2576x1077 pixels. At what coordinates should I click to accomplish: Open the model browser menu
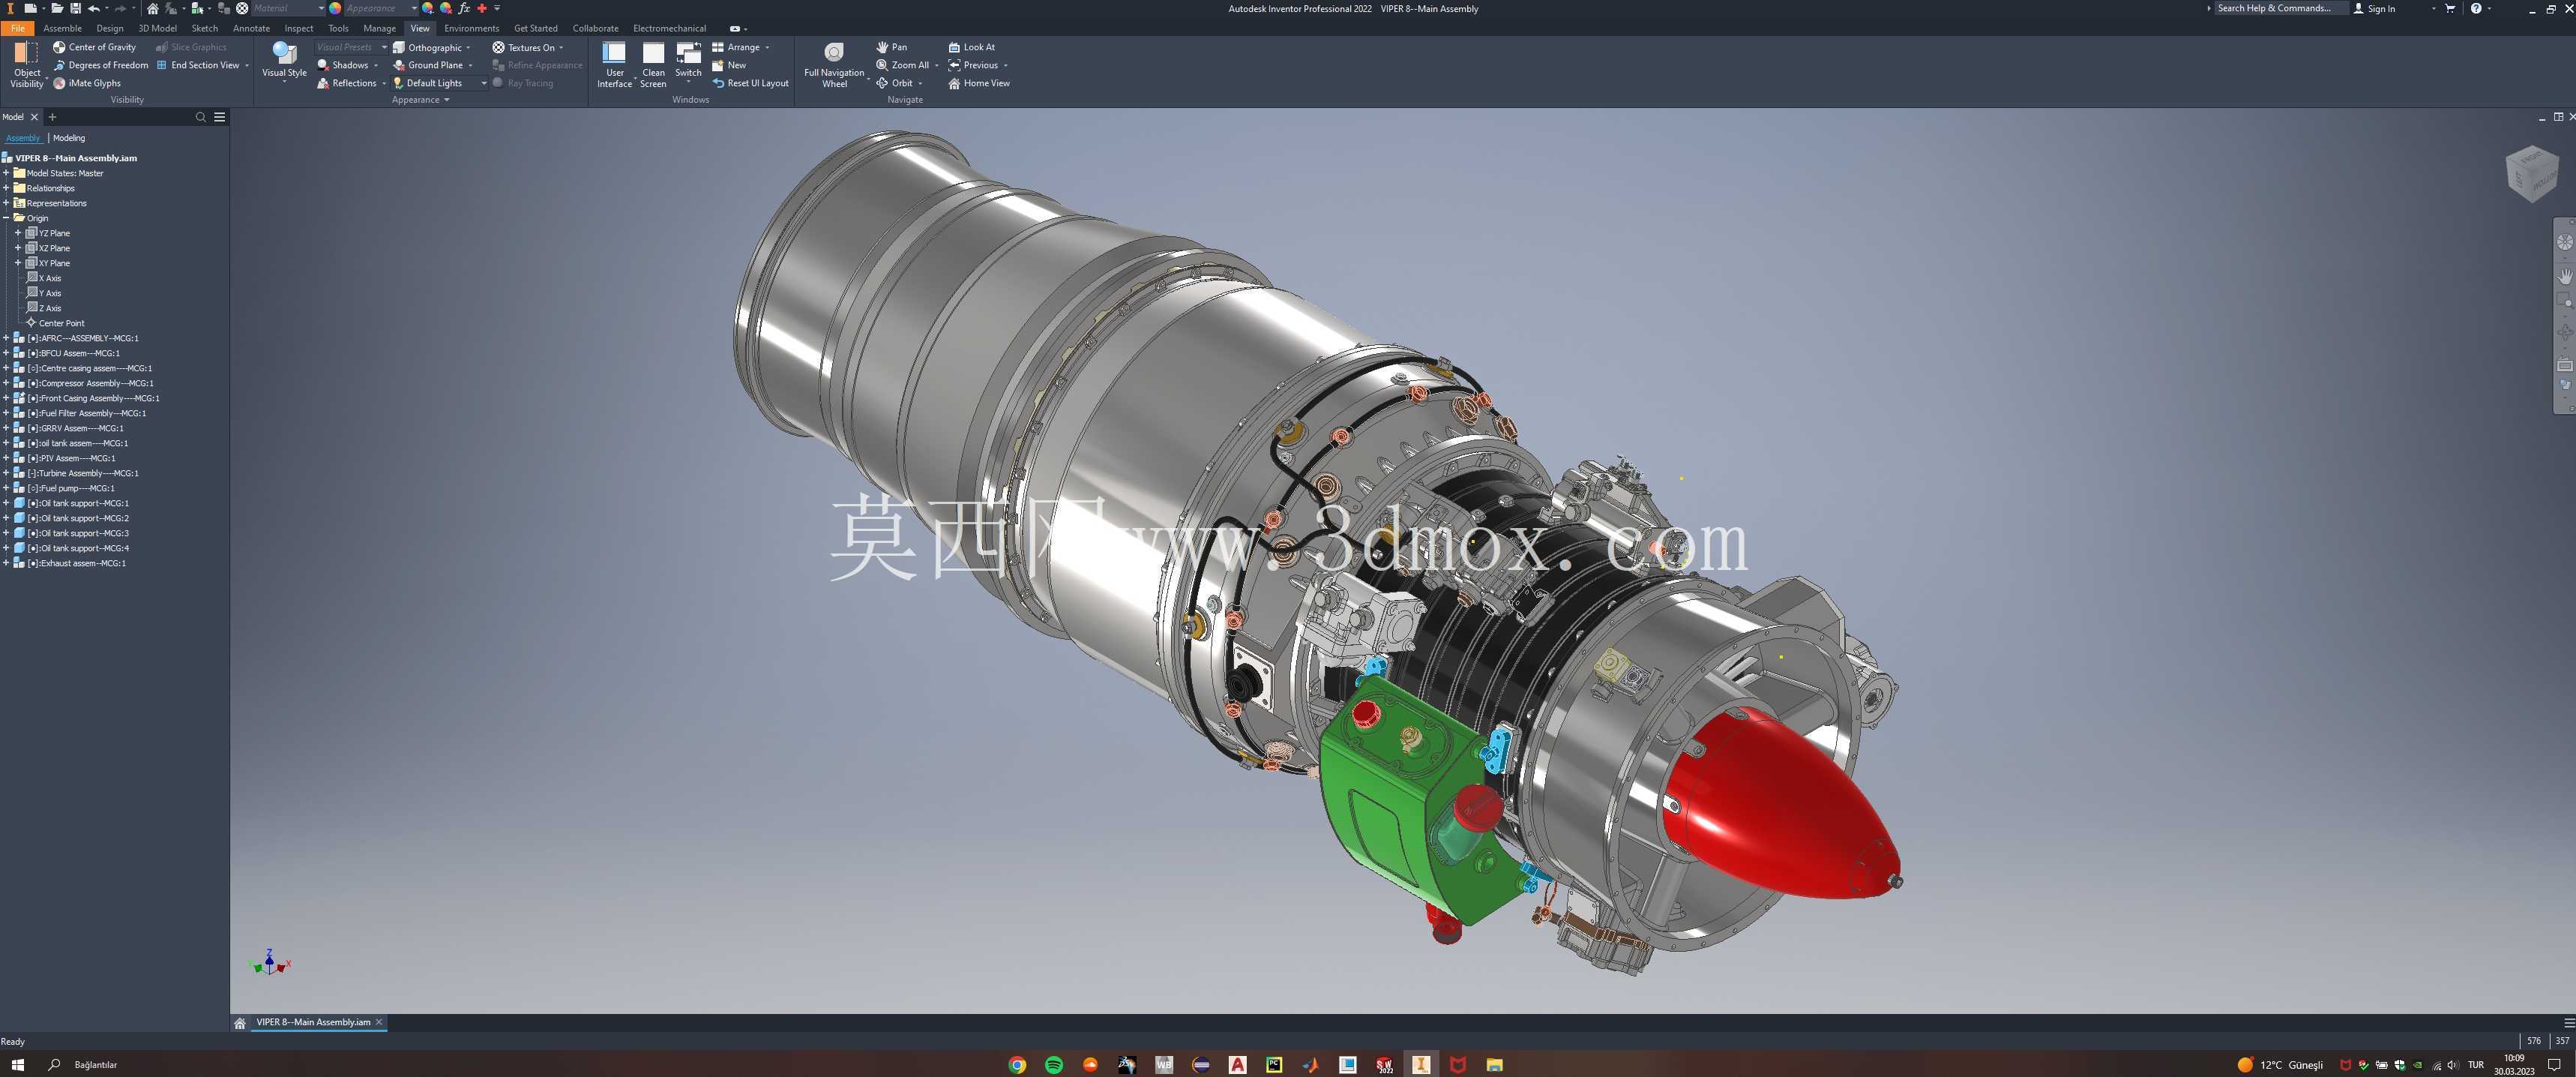point(220,117)
